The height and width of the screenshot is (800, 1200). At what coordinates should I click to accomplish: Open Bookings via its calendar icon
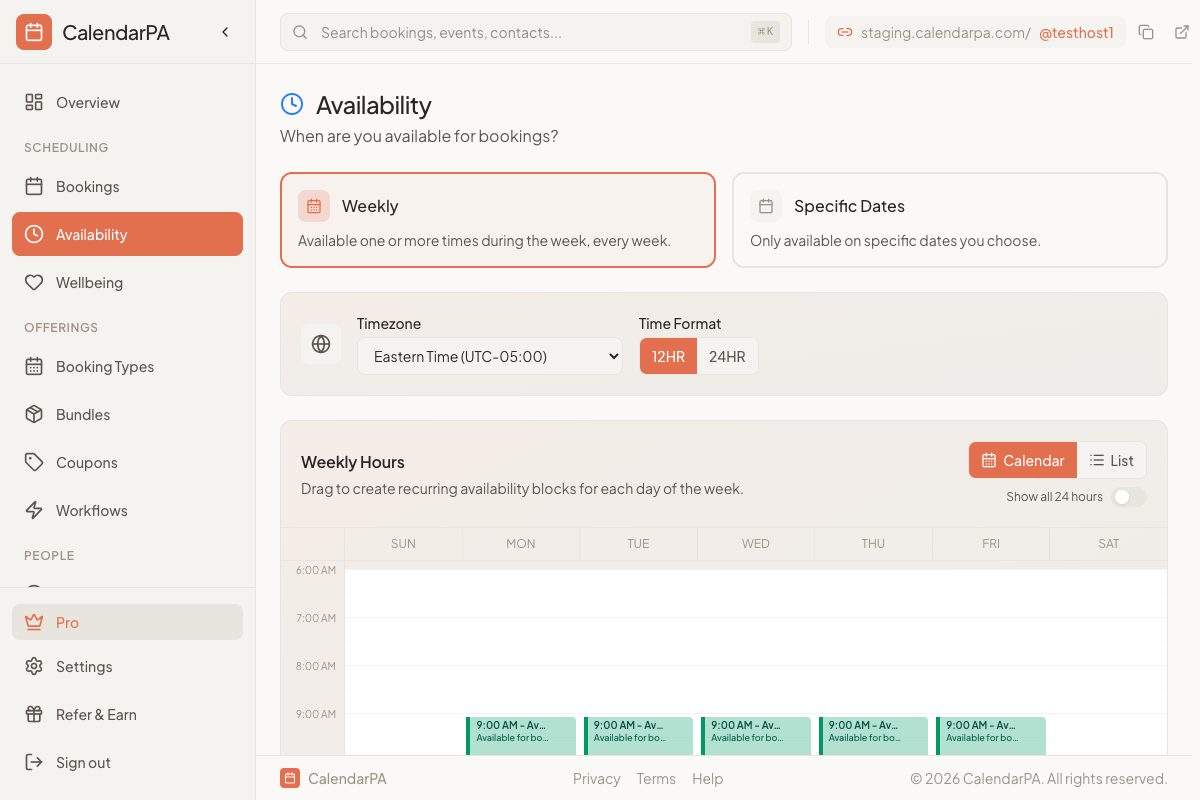35,186
